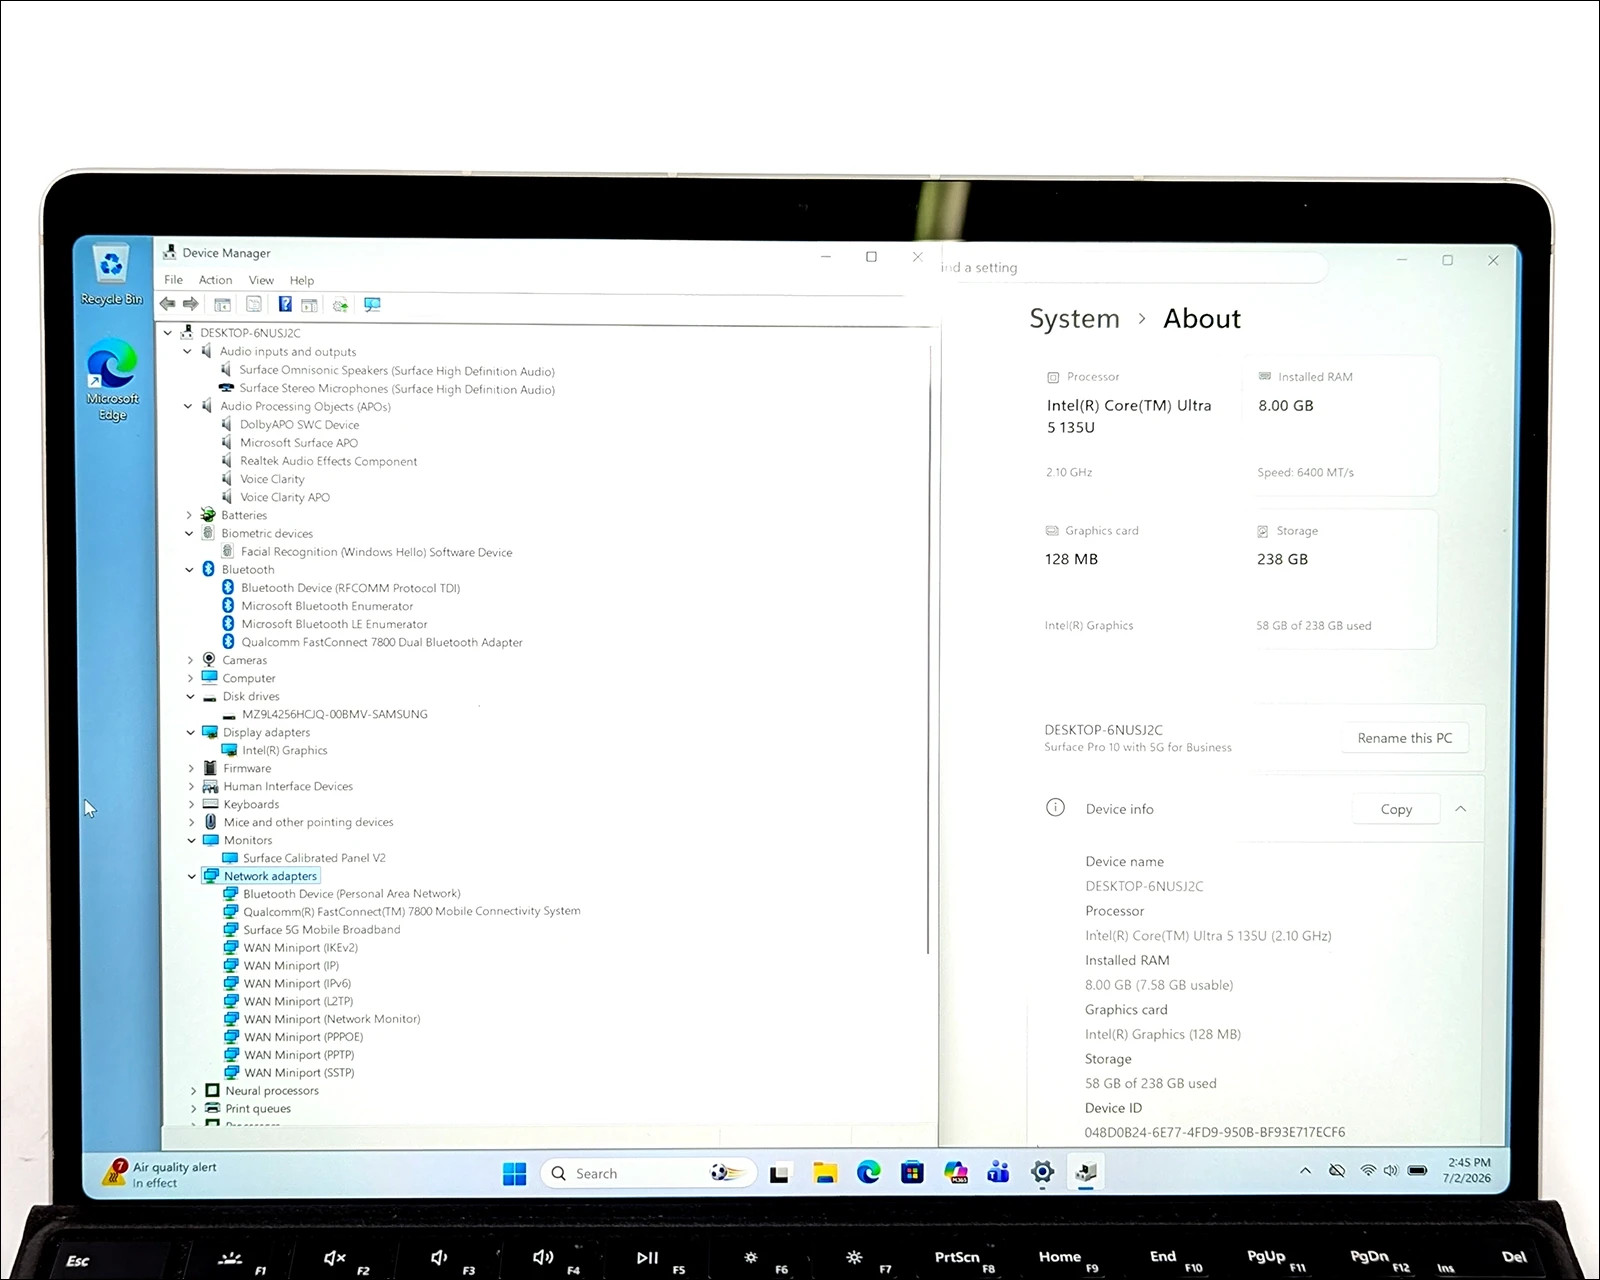Select Realtek Audio Effects Component
The height and width of the screenshot is (1280, 1600).
[328, 461]
